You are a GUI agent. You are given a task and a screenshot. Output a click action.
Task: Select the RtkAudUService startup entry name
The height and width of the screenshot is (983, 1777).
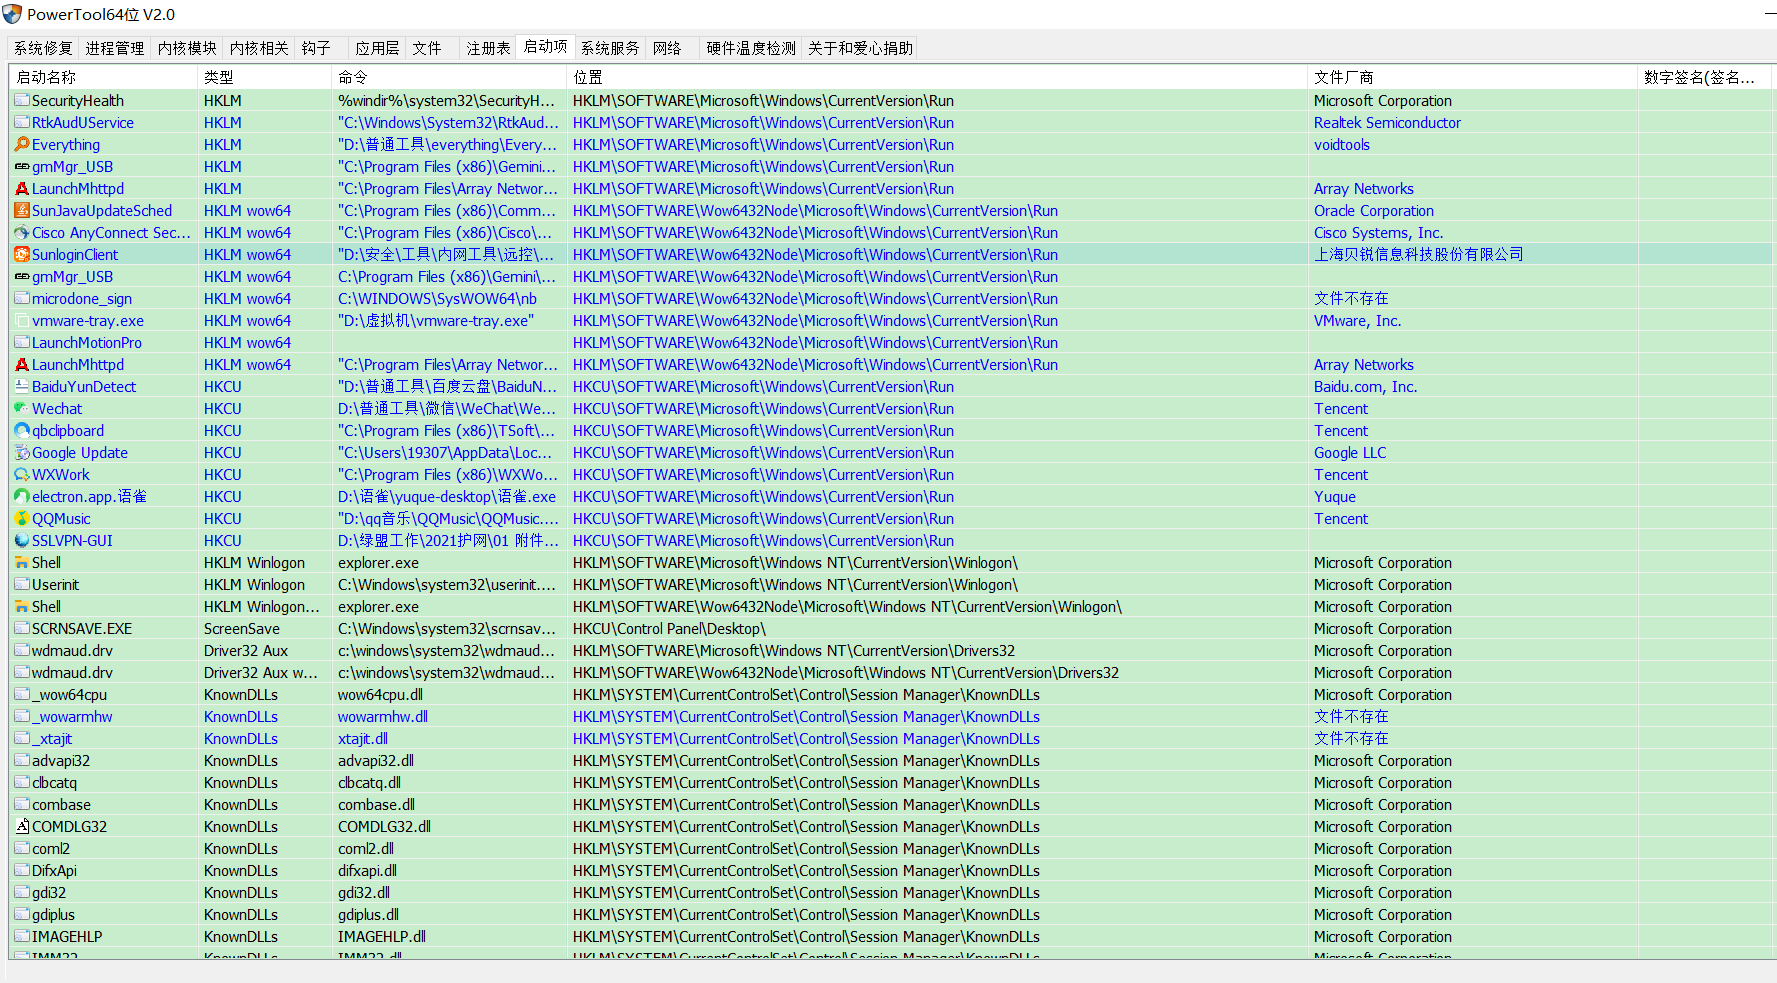point(83,122)
